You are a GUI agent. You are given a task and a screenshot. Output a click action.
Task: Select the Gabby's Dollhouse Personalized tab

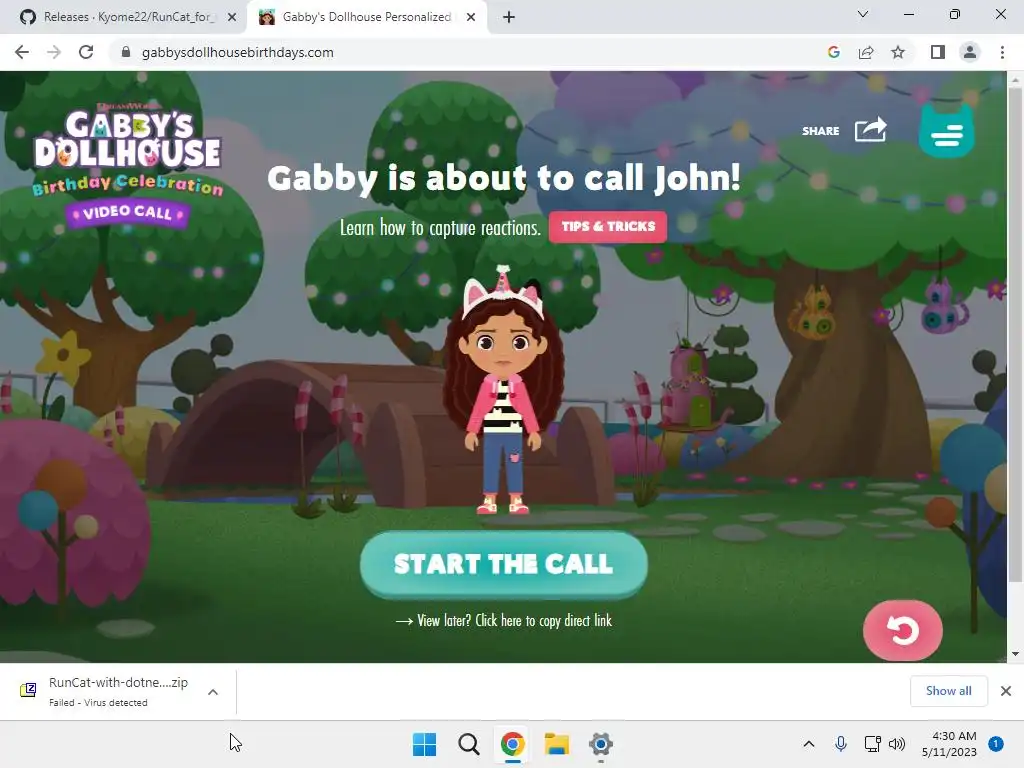366,17
